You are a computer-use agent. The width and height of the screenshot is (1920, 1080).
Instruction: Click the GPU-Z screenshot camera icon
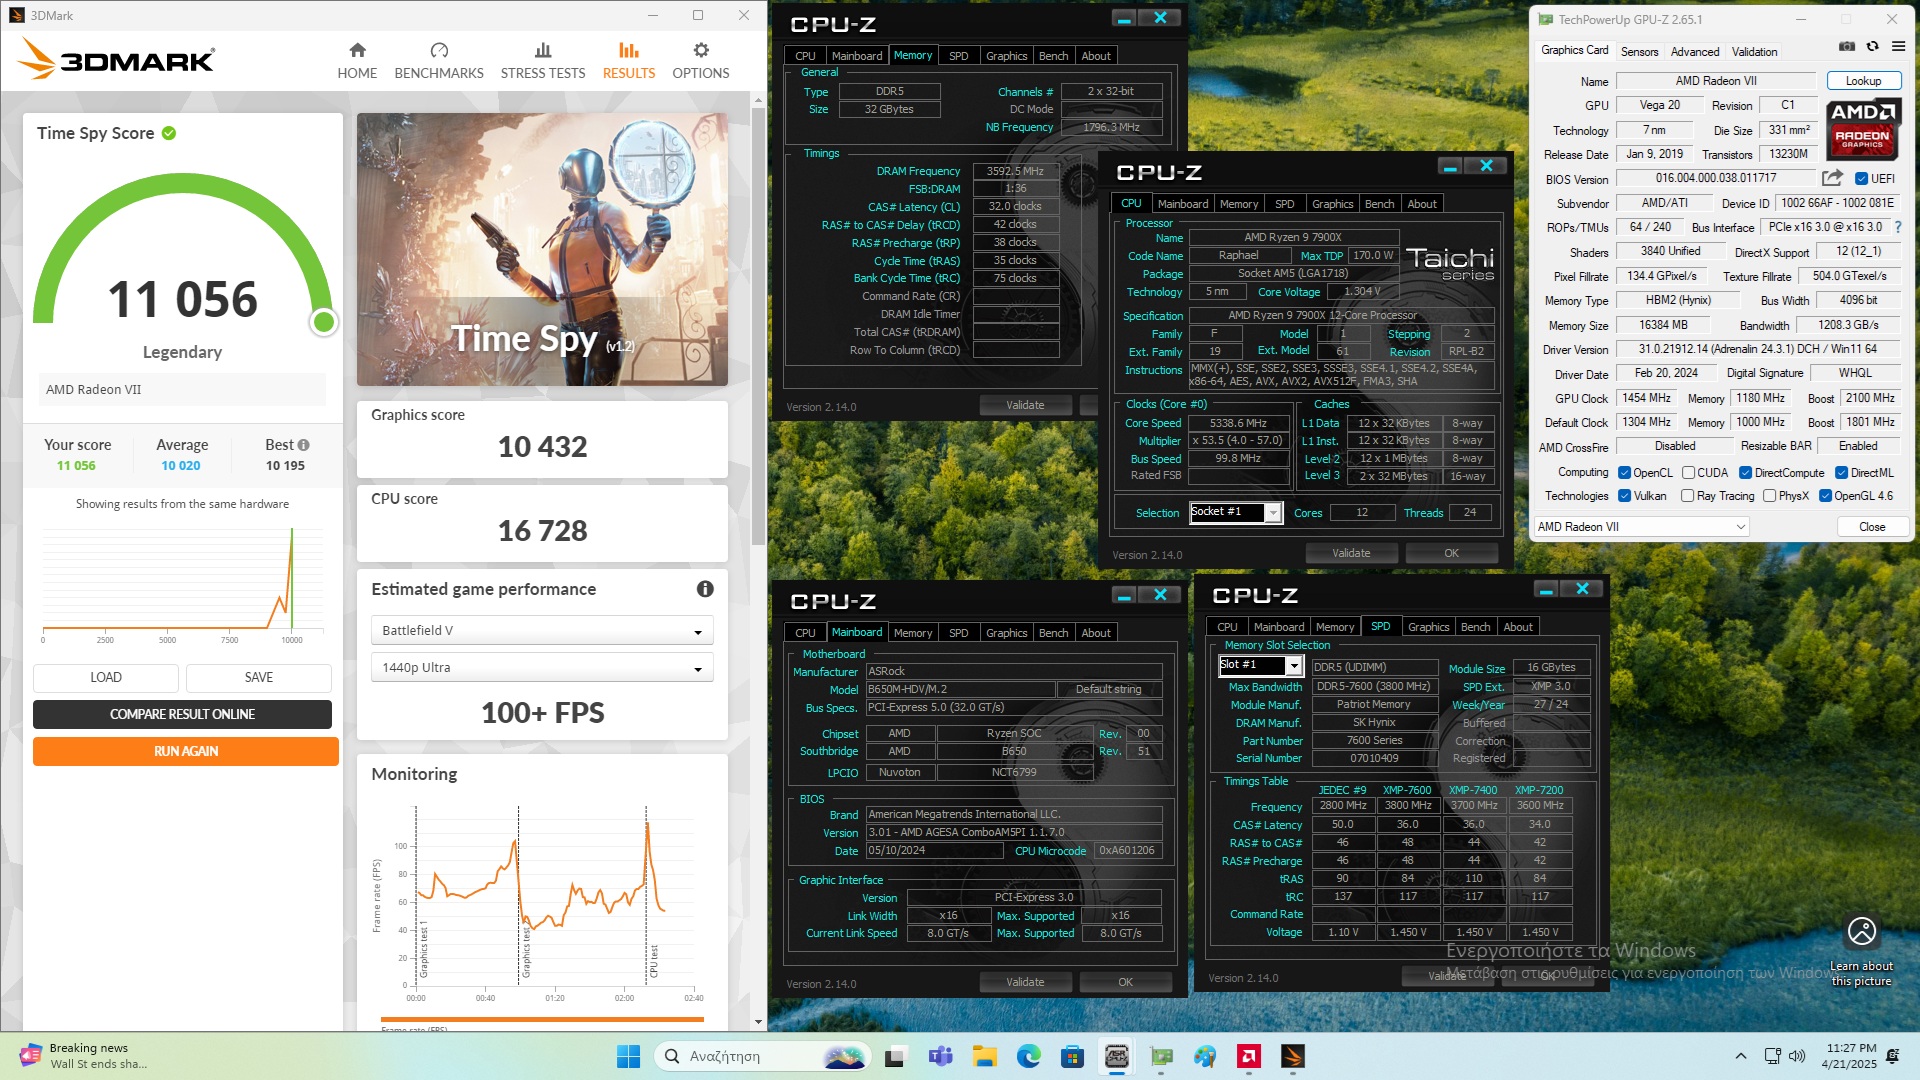(x=1846, y=47)
